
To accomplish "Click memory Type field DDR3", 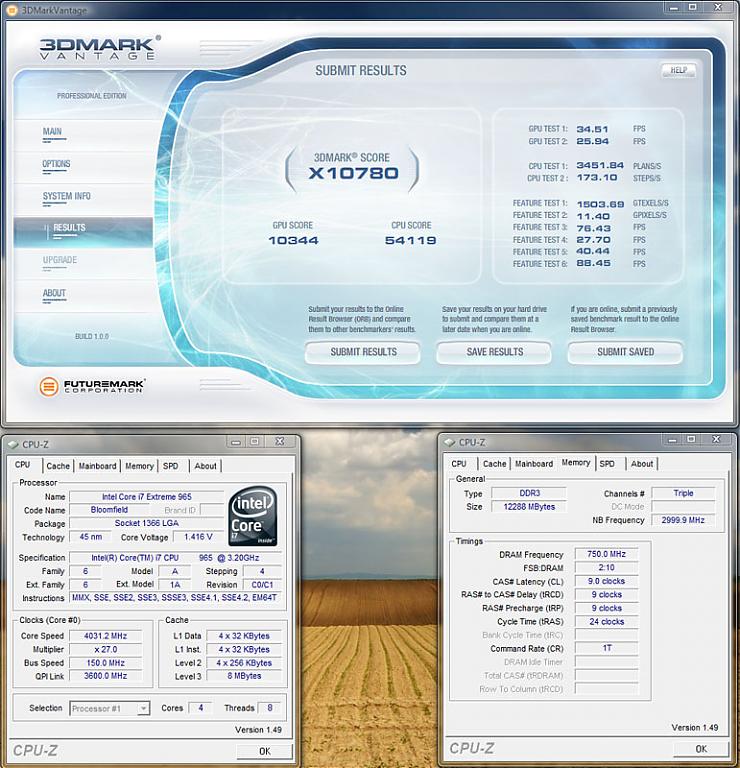I will [x=529, y=493].
